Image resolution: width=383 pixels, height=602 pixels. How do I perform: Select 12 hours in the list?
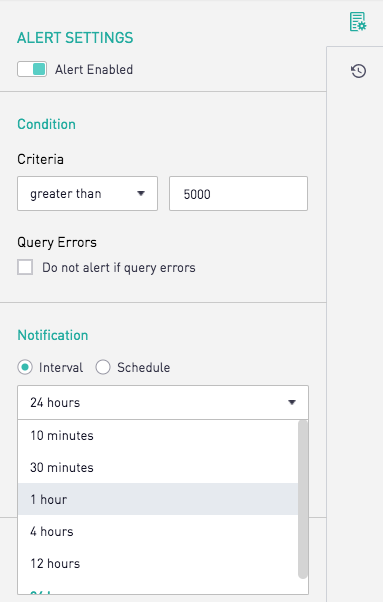[158, 564]
